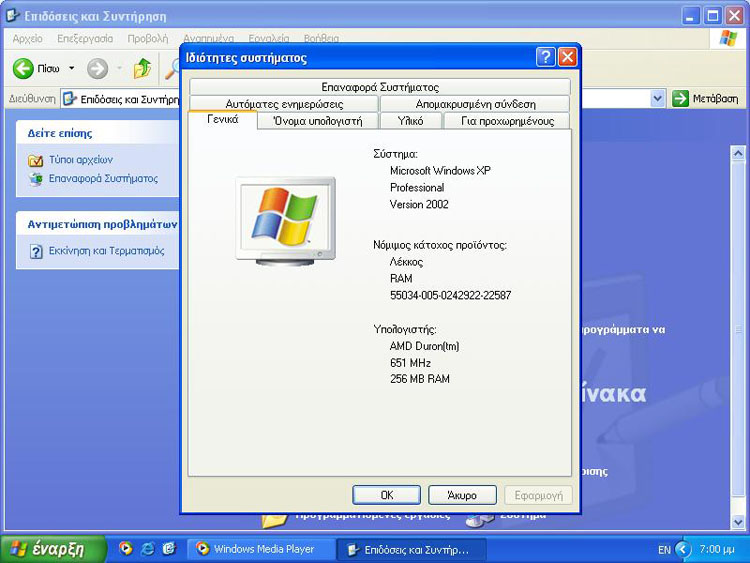The width and height of the screenshot is (750, 563).
Task: Switch to the Επαναφορά Συστήματος tab
Action: 380,87
